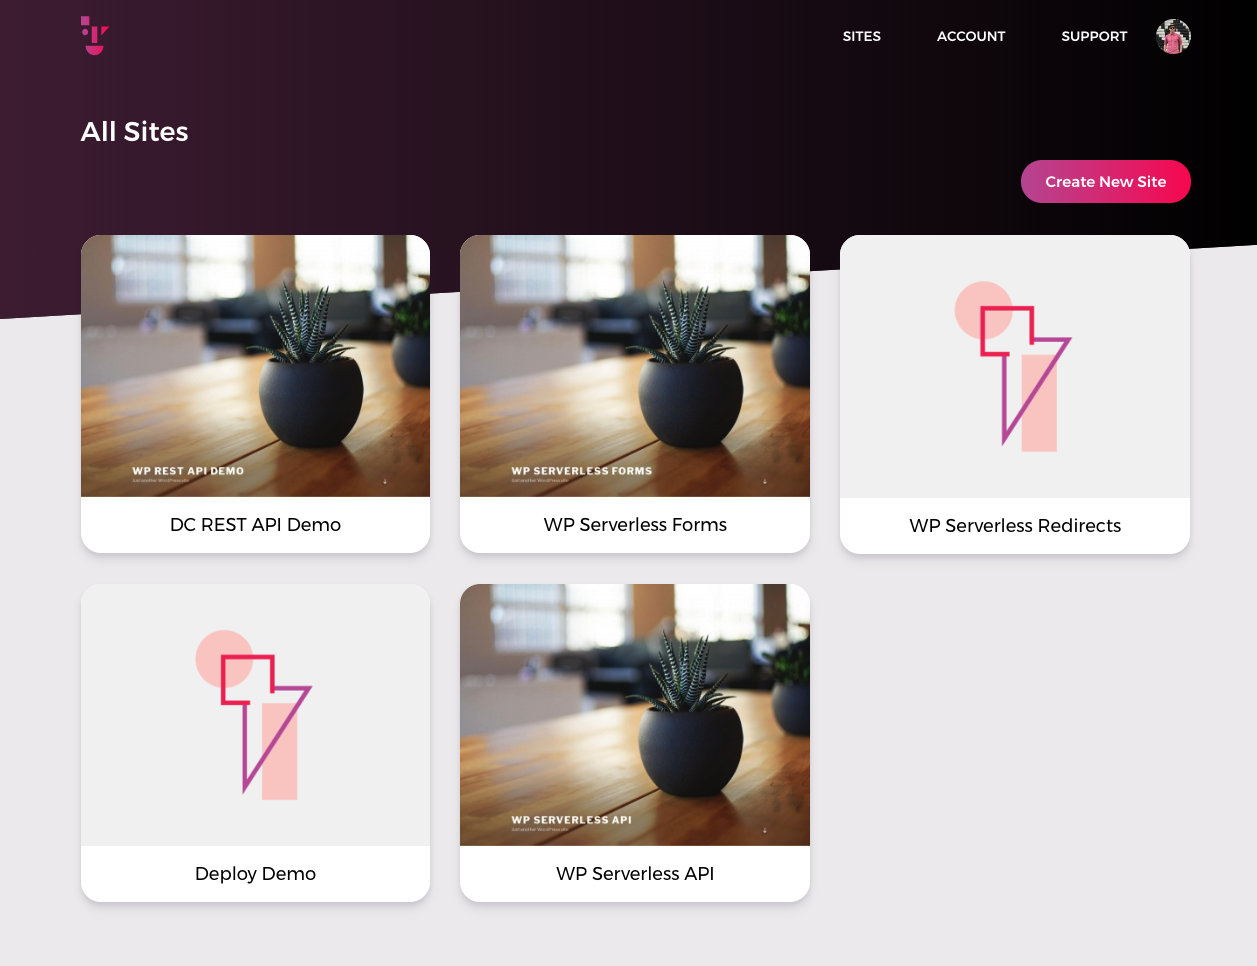Go to the Sites menu
The height and width of the screenshot is (966, 1257).
click(861, 36)
